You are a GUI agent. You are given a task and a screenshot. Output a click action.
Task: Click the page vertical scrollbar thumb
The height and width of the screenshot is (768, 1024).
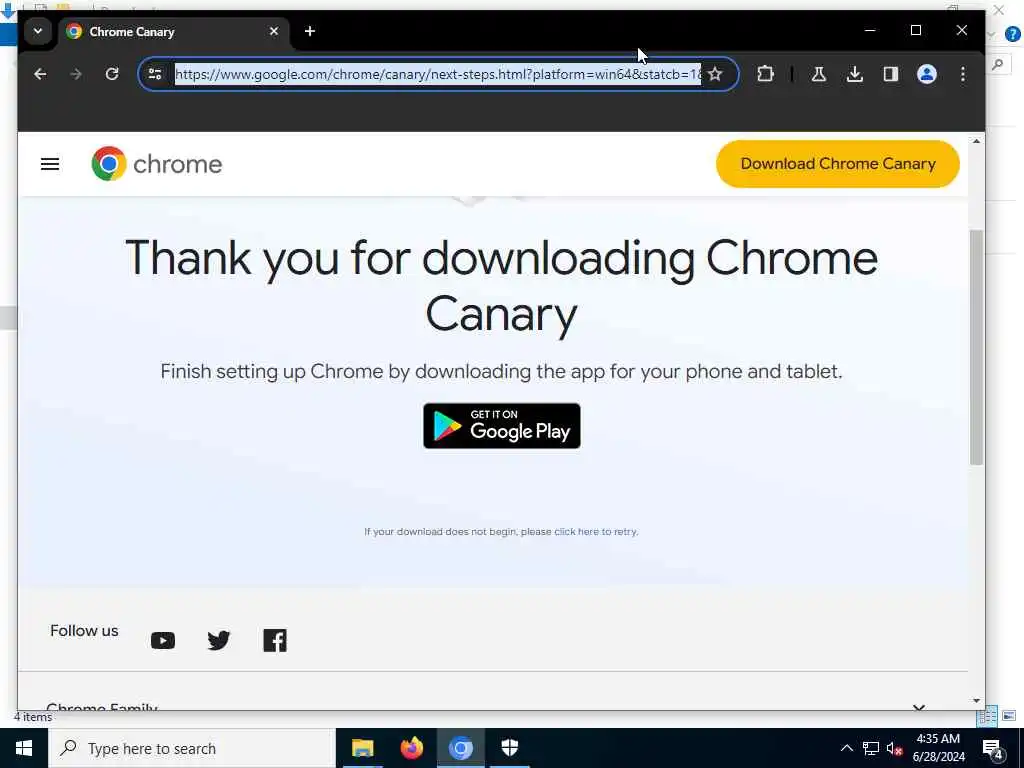coord(976,347)
